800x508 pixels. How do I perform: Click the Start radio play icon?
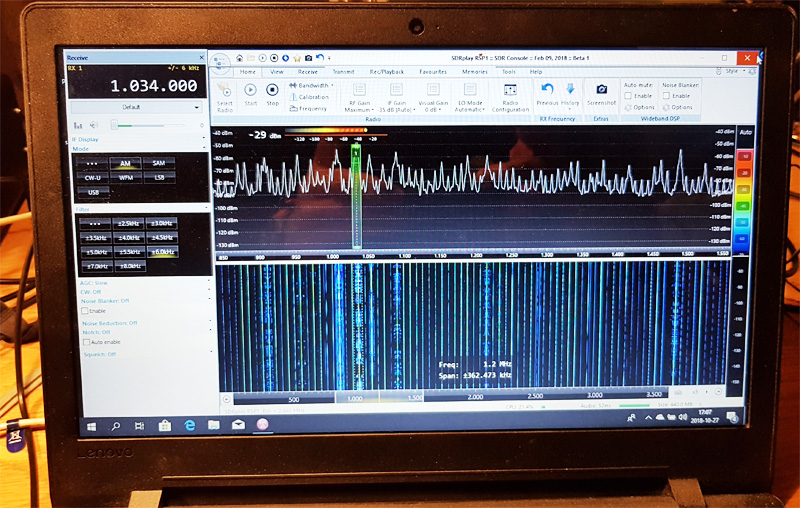(x=250, y=90)
